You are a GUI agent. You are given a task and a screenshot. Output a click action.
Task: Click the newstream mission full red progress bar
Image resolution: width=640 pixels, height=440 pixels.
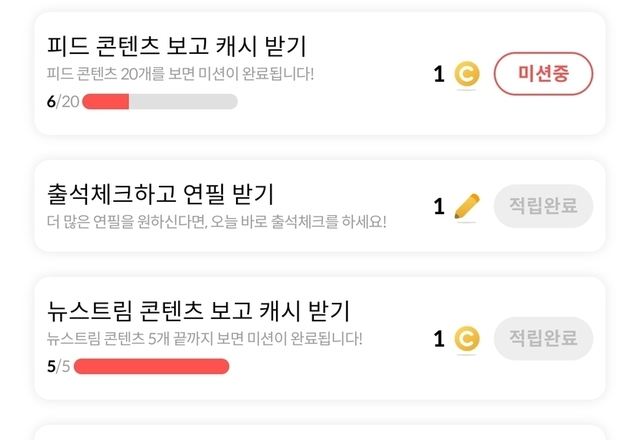coord(152,366)
